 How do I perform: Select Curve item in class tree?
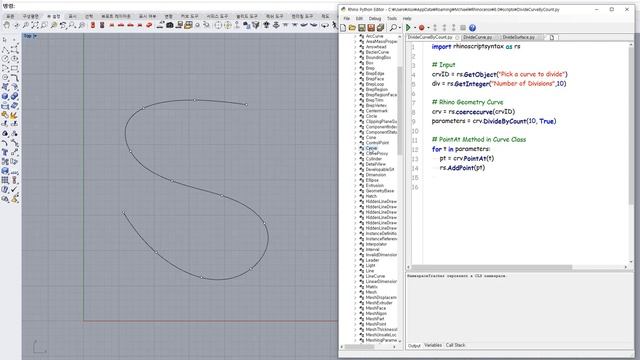tap(371, 148)
